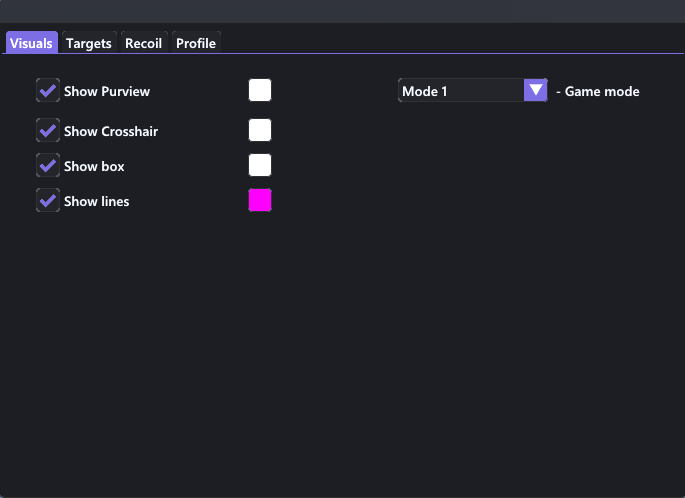This screenshot has width=685, height=498.
Task: Click the window's top title bar
Action: click(x=342, y=11)
